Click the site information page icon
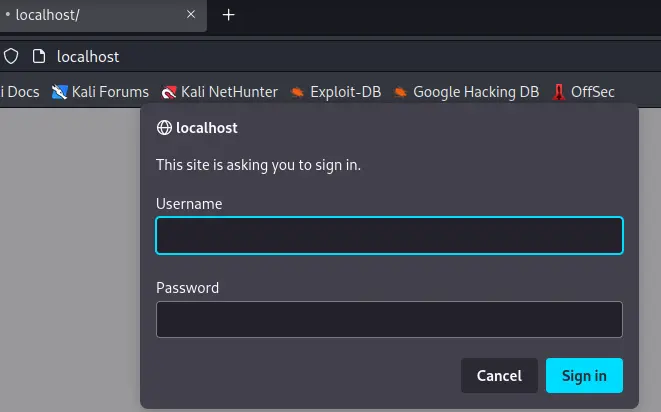The image size is (661, 412). (39, 56)
